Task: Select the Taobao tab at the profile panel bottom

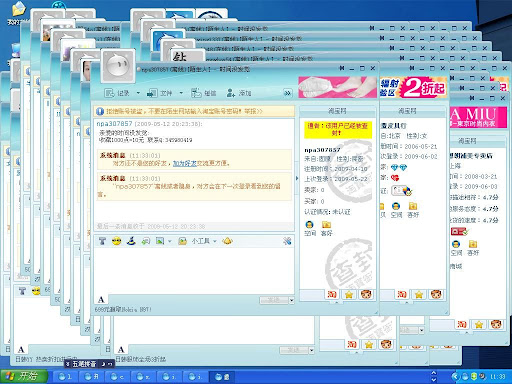Action: point(333,294)
